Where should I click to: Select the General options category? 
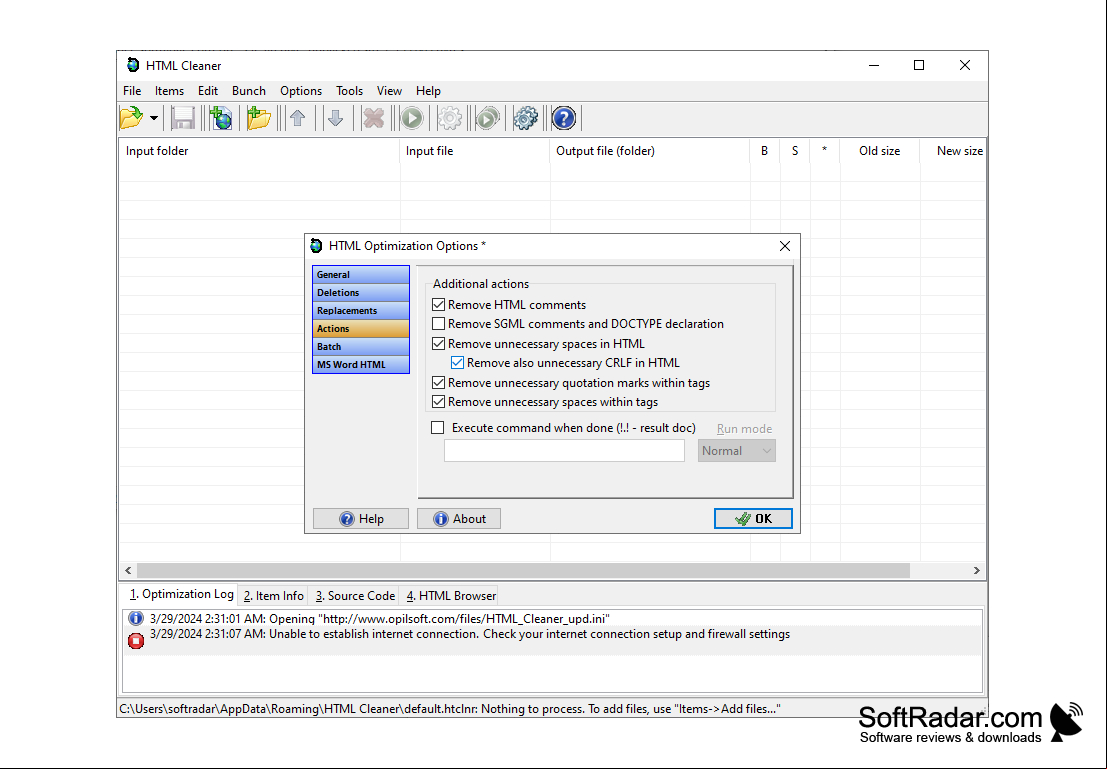(x=361, y=275)
